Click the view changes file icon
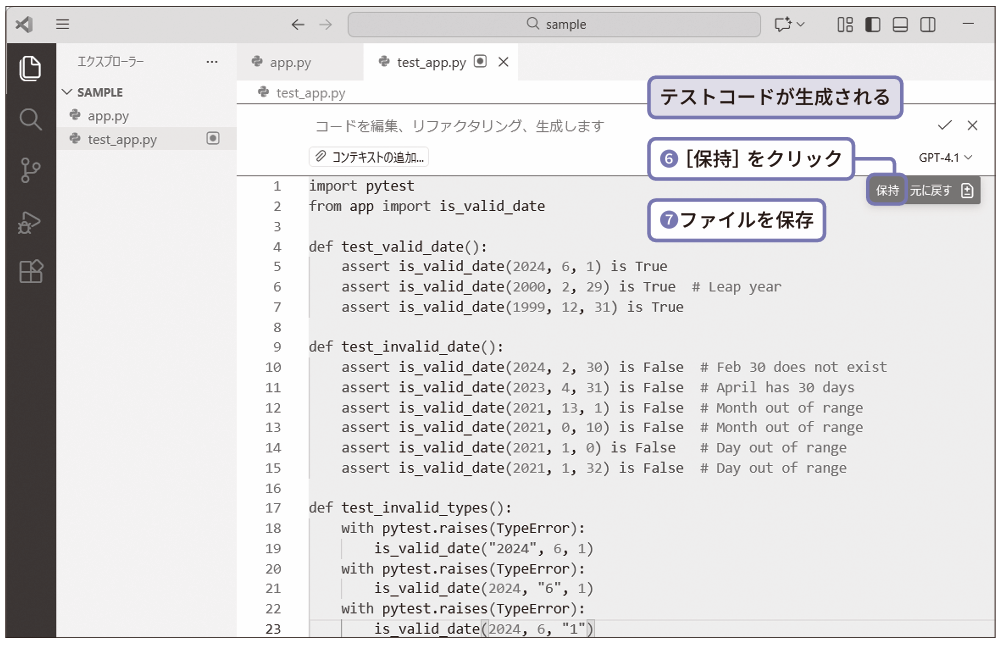Screen dimensions: 1003x645 (967, 191)
